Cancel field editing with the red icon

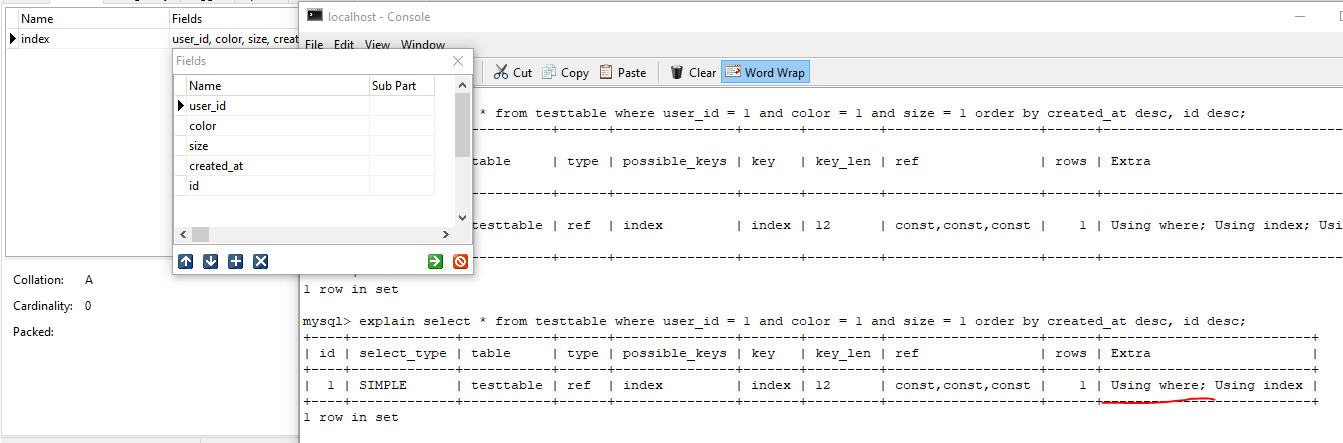pos(460,261)
